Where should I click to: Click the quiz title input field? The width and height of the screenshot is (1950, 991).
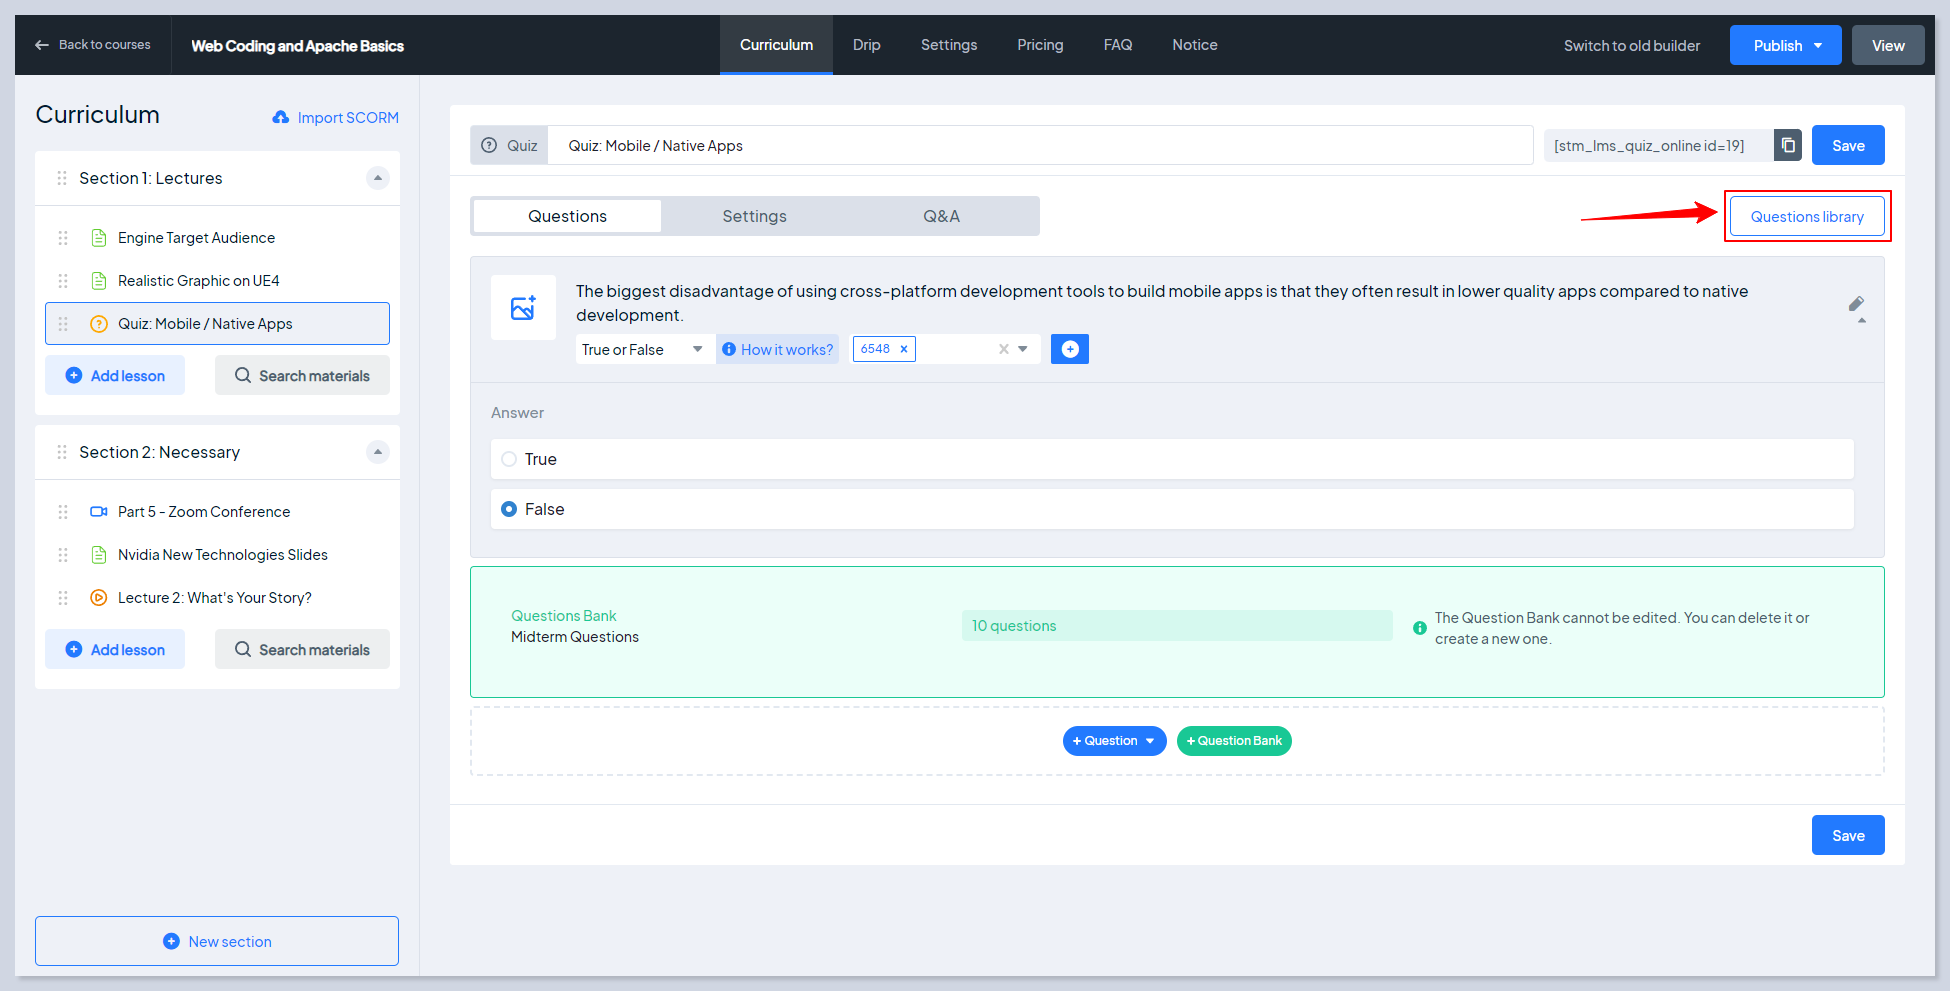point(1040,146)
